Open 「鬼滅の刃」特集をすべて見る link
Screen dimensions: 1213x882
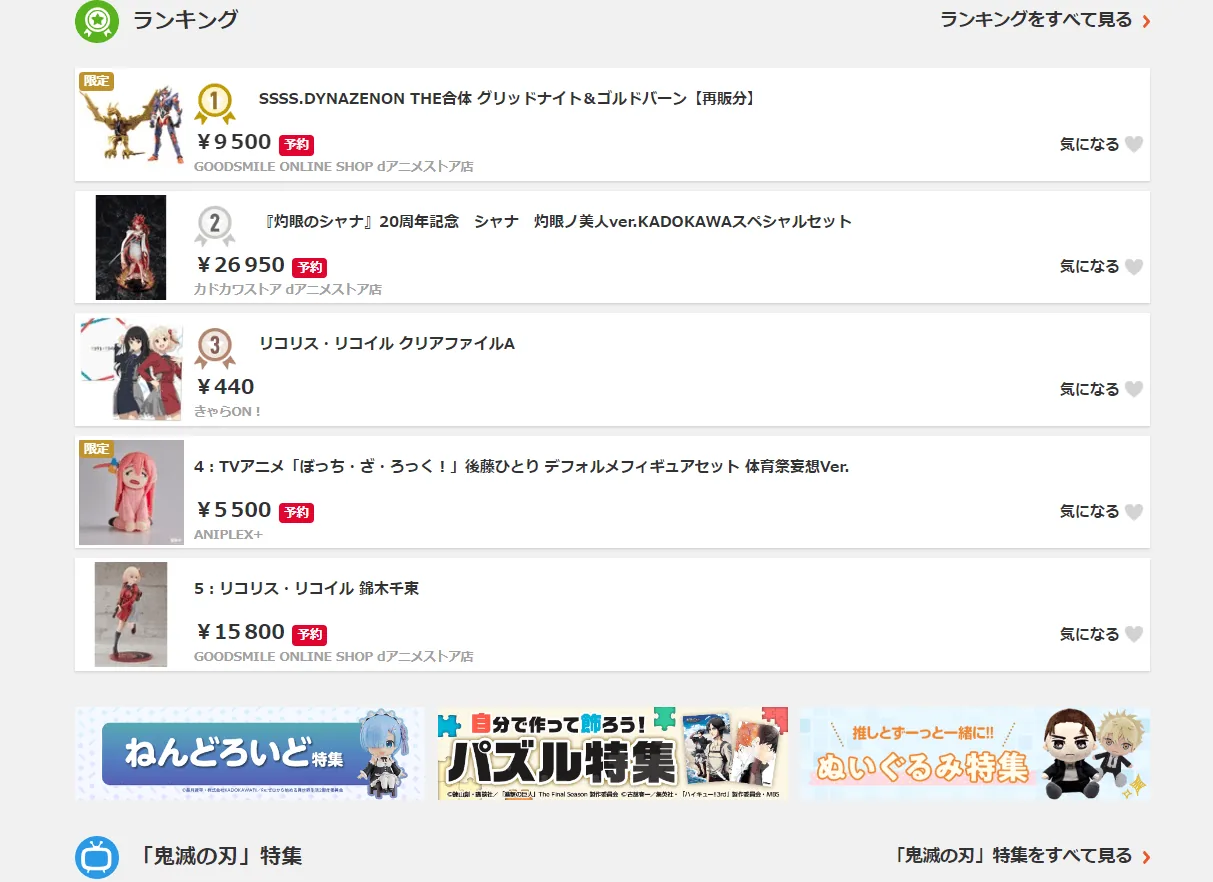point(1022,856)
